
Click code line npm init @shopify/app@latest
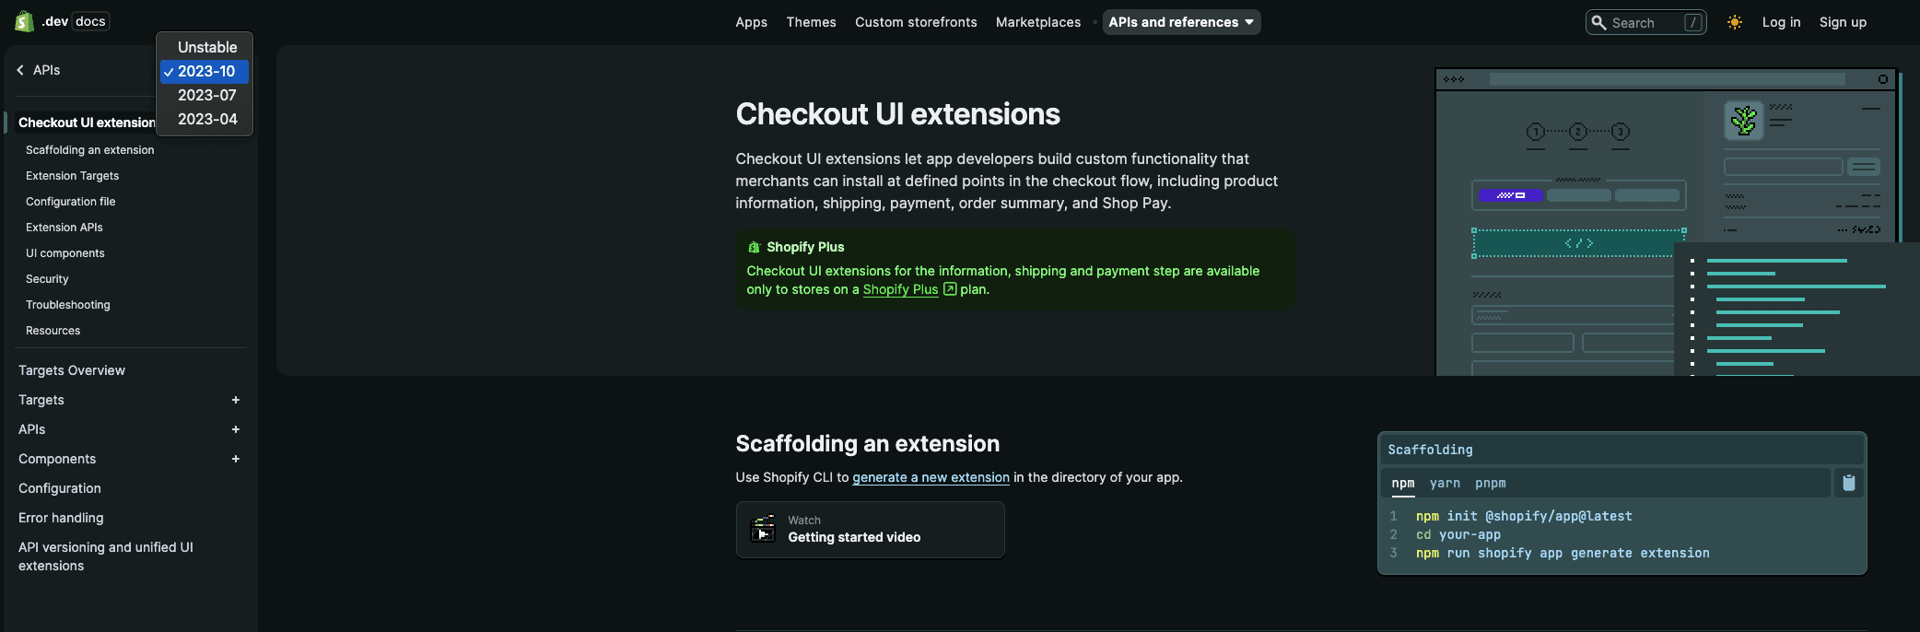click(x=1524, y=516)
